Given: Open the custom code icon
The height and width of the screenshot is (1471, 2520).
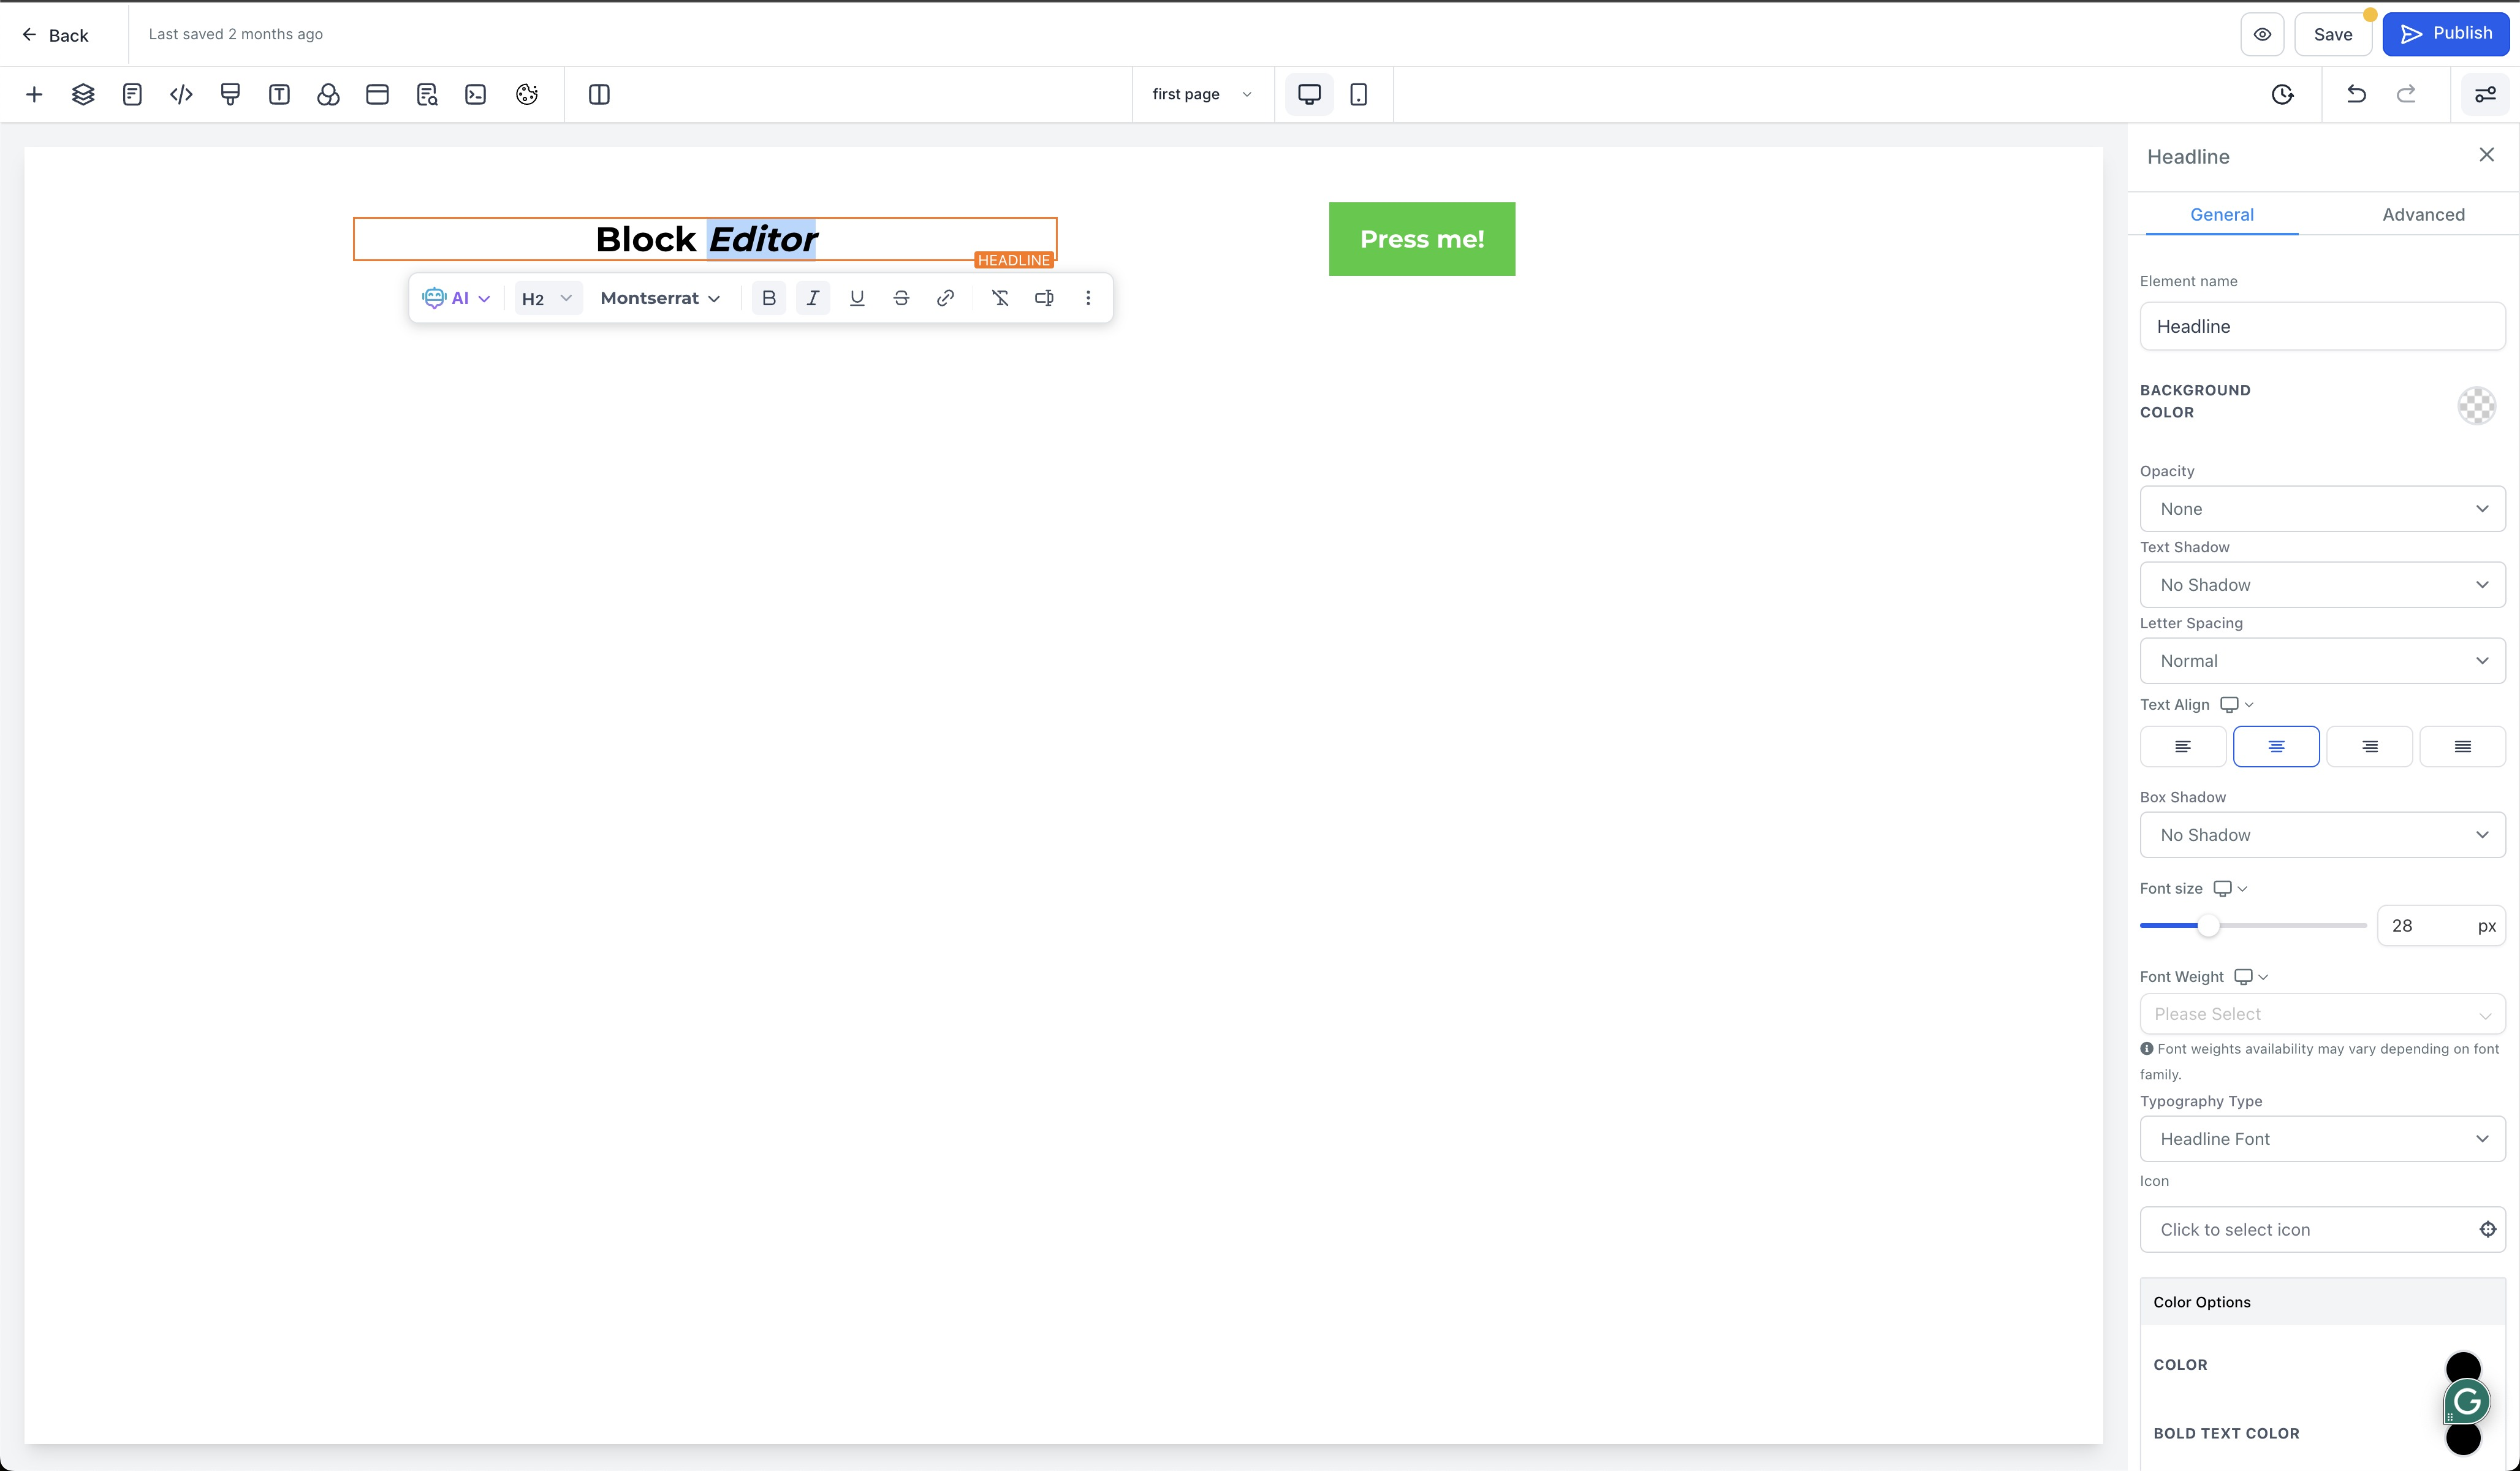Looking at the screenshot, I should (x=181, y=94).
